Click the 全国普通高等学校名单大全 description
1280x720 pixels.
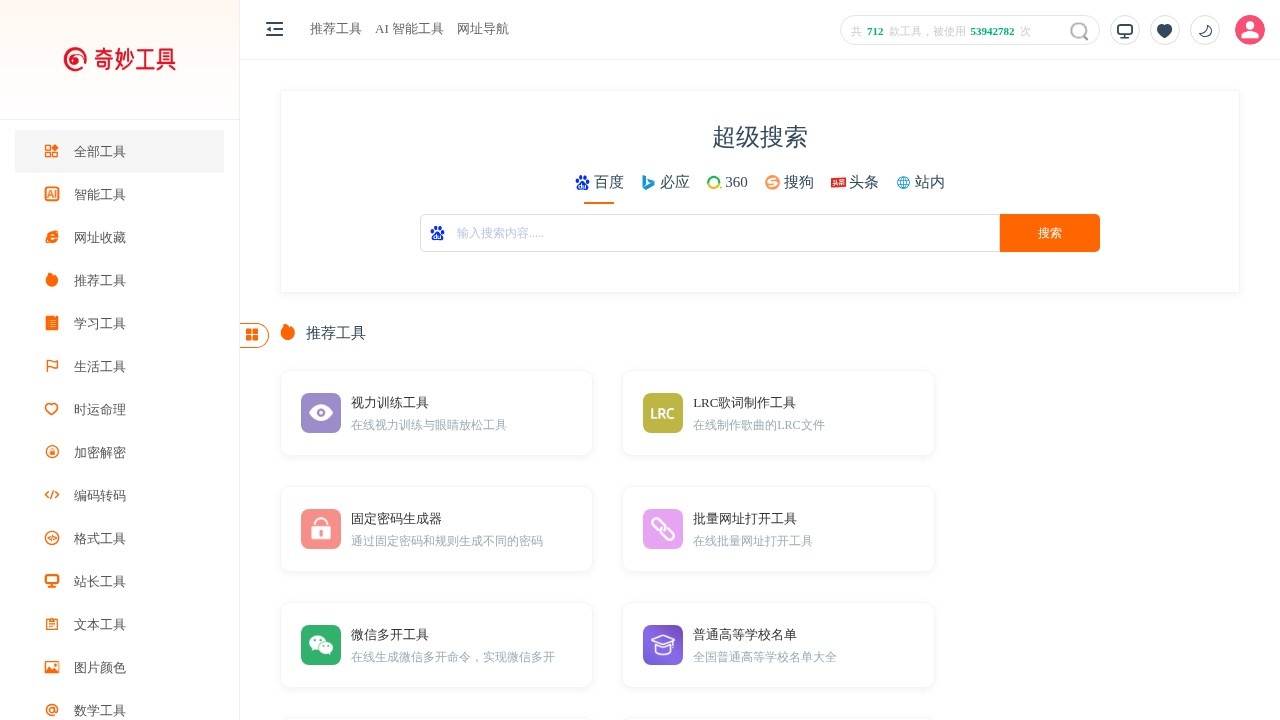(765, 657)
